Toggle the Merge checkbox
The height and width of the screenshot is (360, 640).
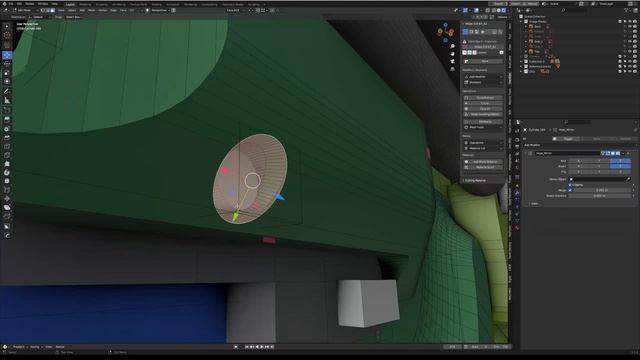[x=570, y=190]
